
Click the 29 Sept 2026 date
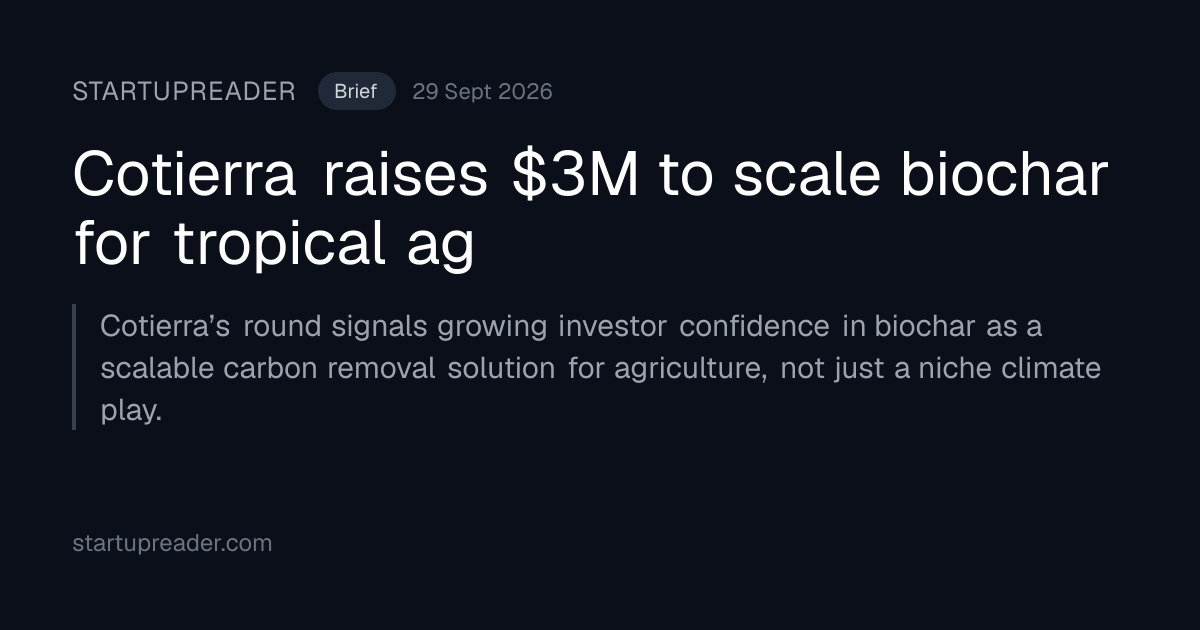[x=482, y=92]
